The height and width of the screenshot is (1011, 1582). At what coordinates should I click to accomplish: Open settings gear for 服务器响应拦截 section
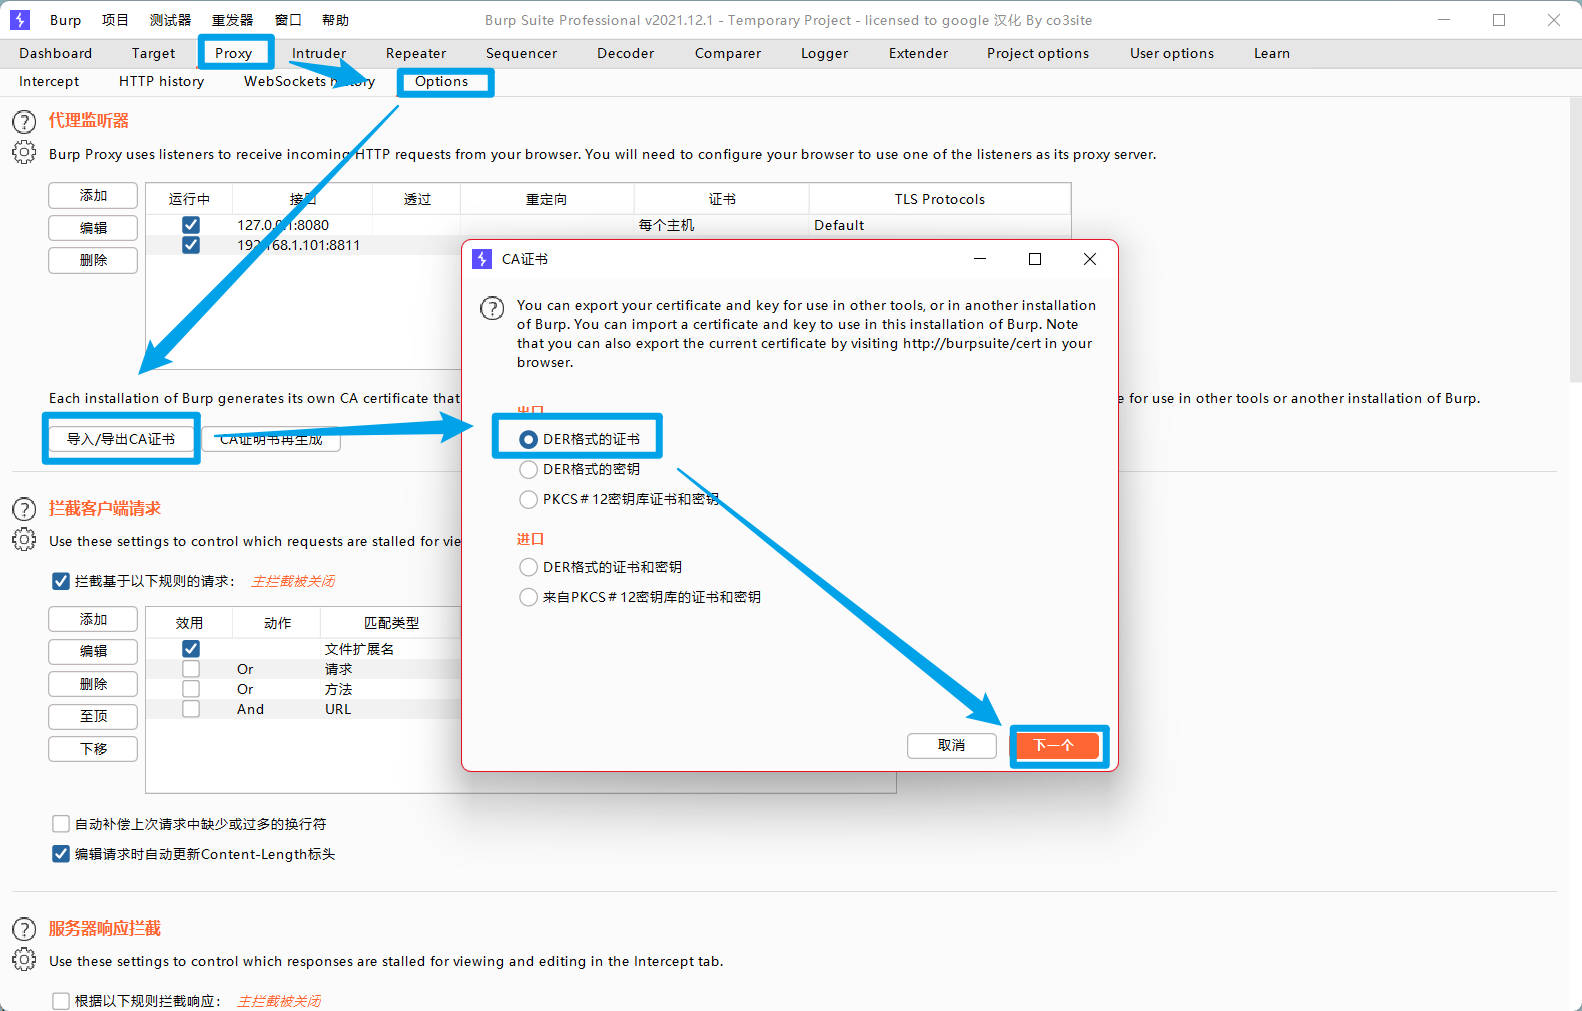(x=24, y=960)
